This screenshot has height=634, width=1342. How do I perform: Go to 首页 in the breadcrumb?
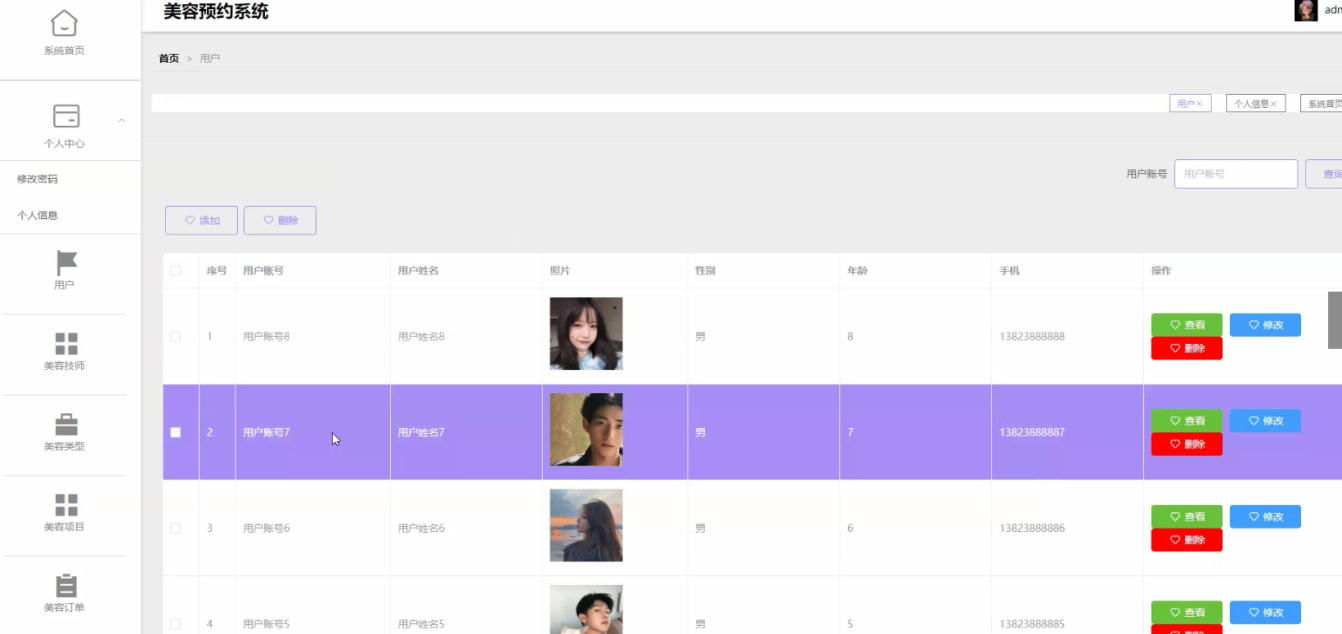pyautogui.click(x=169, y=59)
